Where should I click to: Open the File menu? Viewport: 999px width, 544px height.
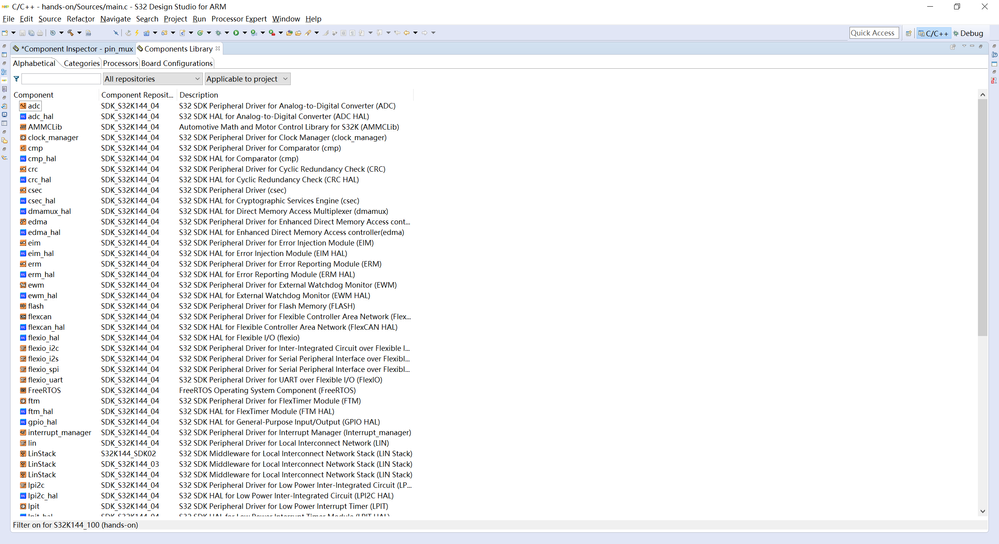(x=8, y=19)
